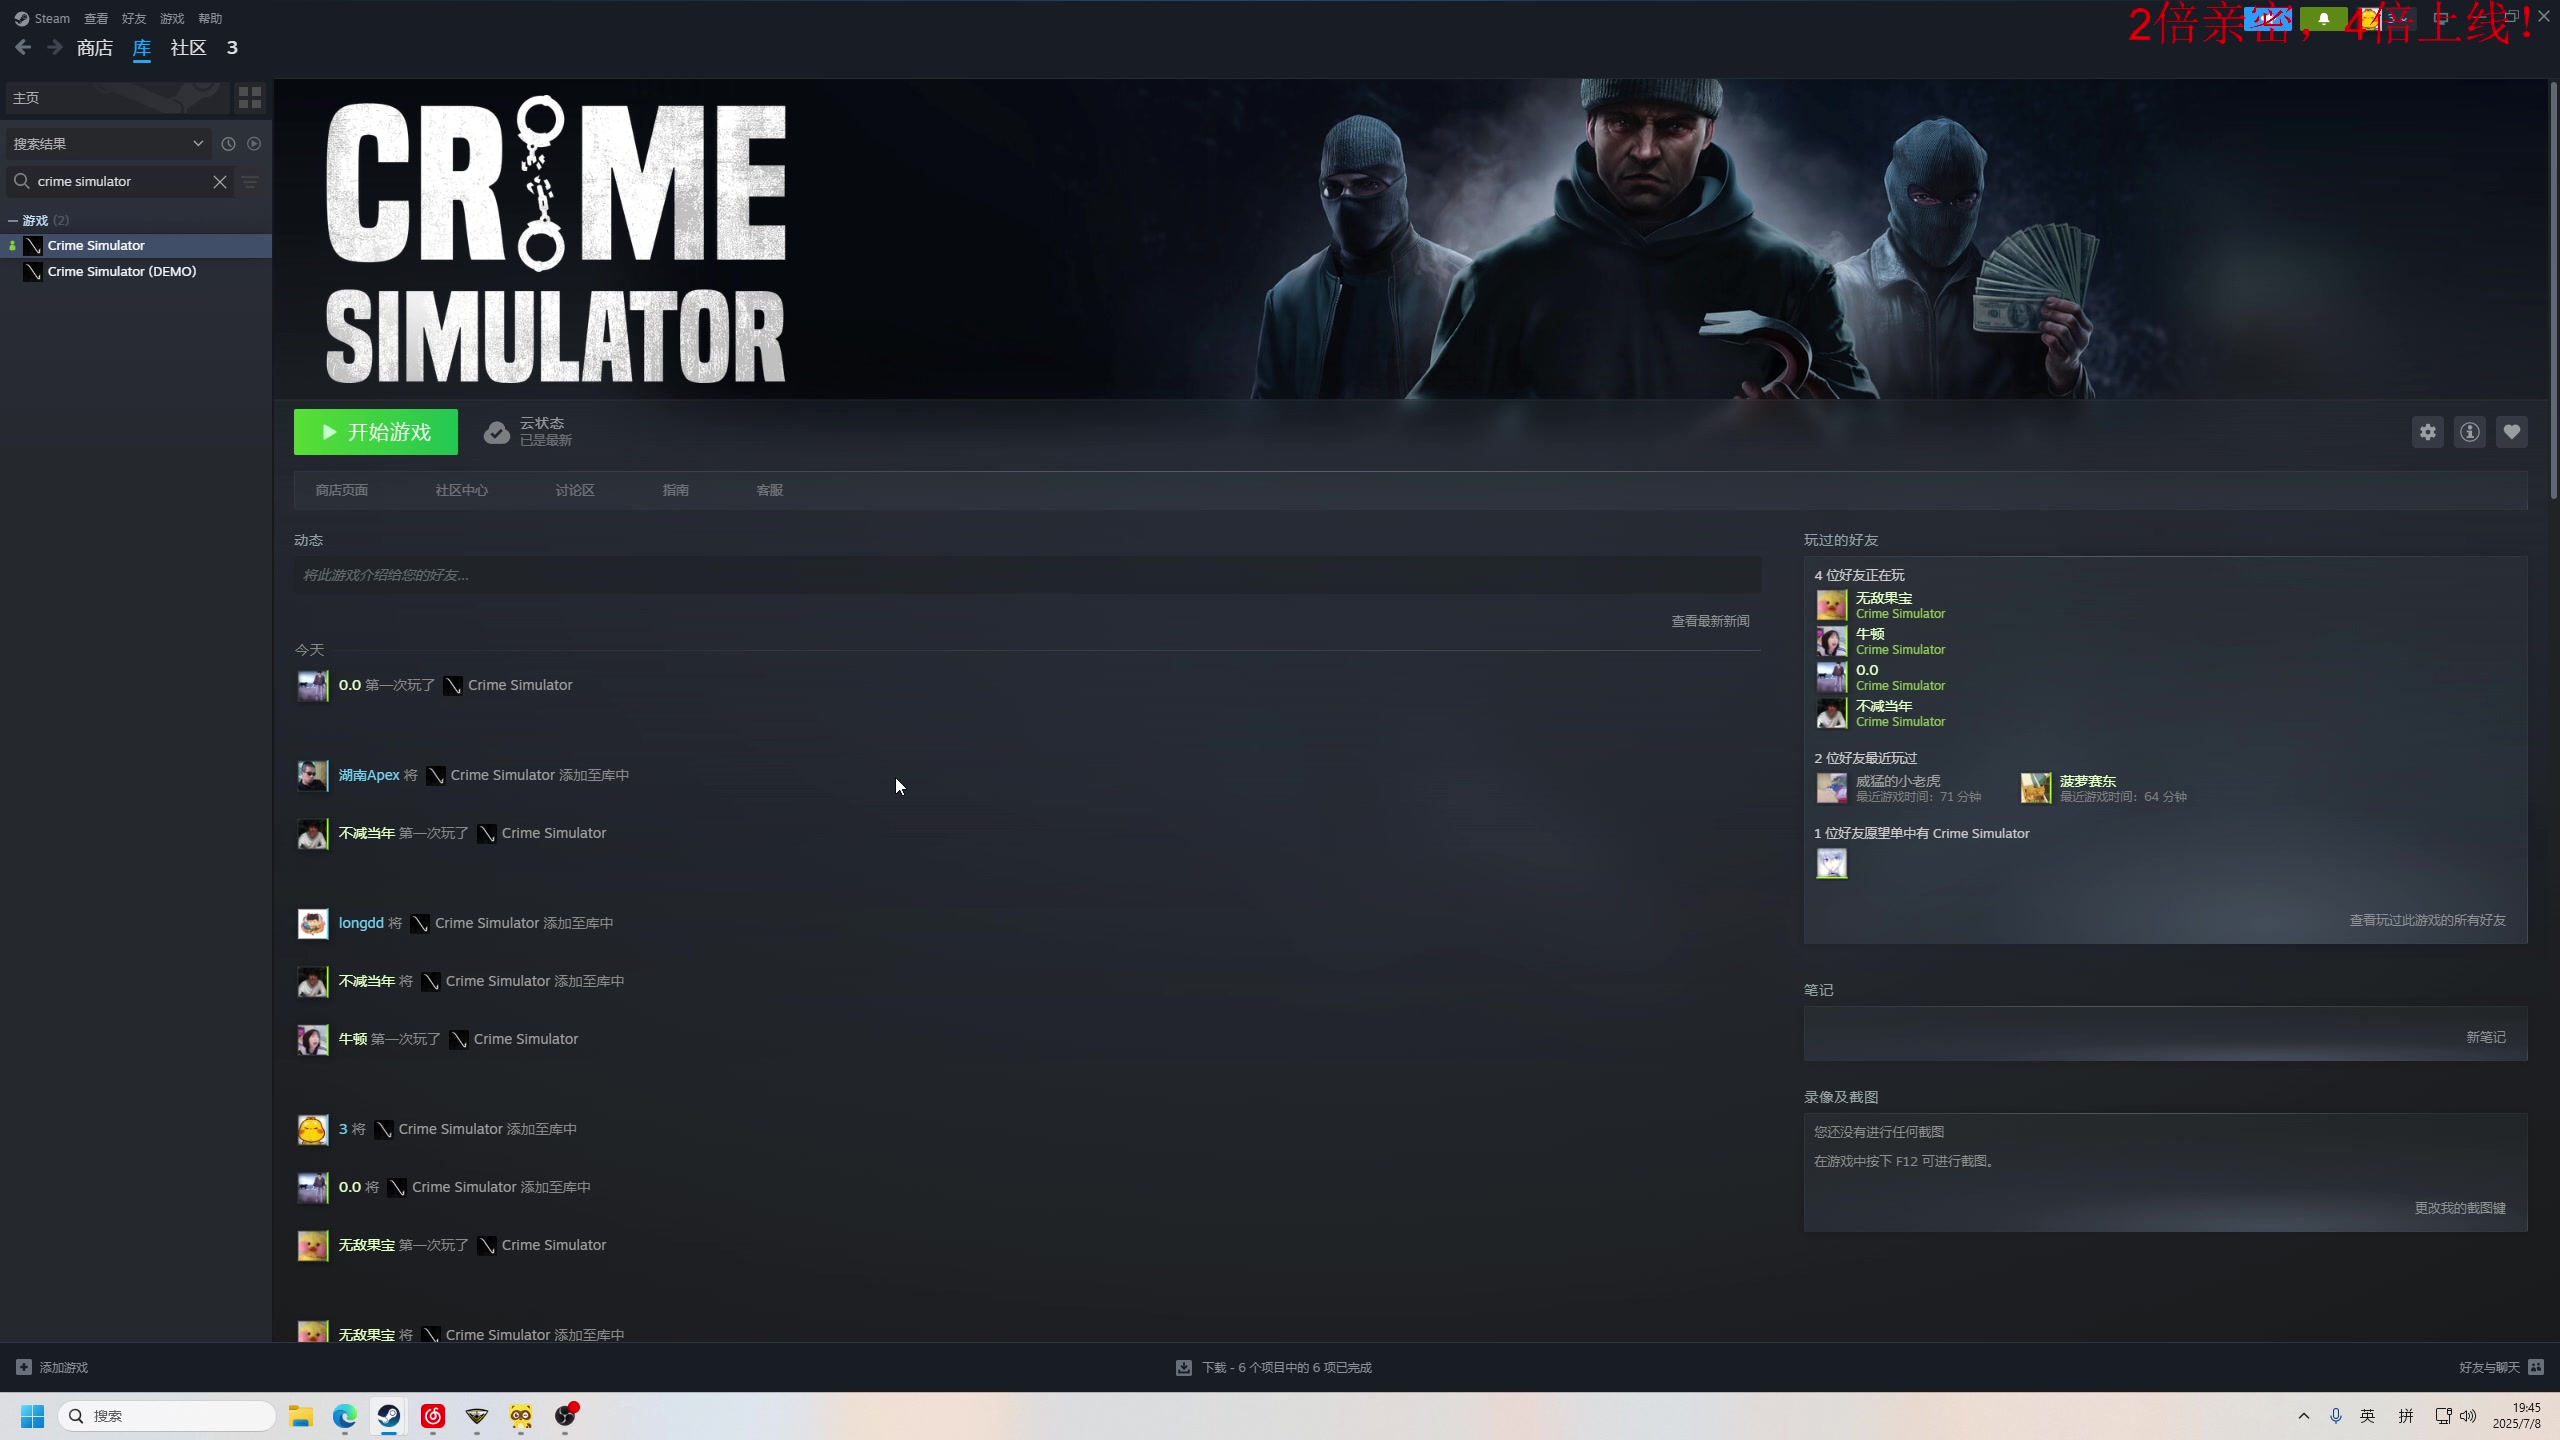This screenshot has width=2560, height=1440.
Task: Click the cloud status icon
Action: point(496,432)
